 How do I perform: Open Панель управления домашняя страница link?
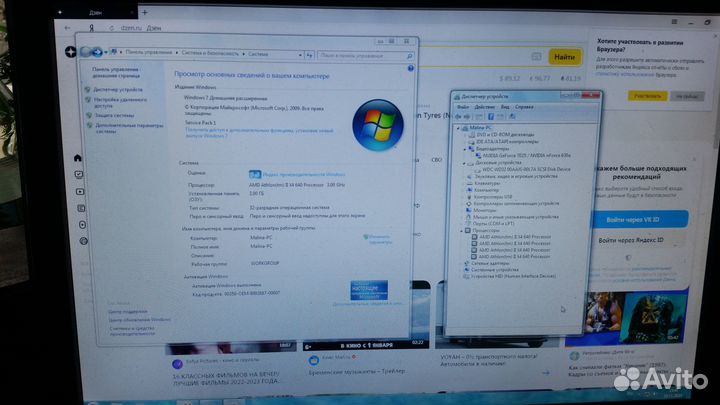pyautogui.click(x=116, y=72)
